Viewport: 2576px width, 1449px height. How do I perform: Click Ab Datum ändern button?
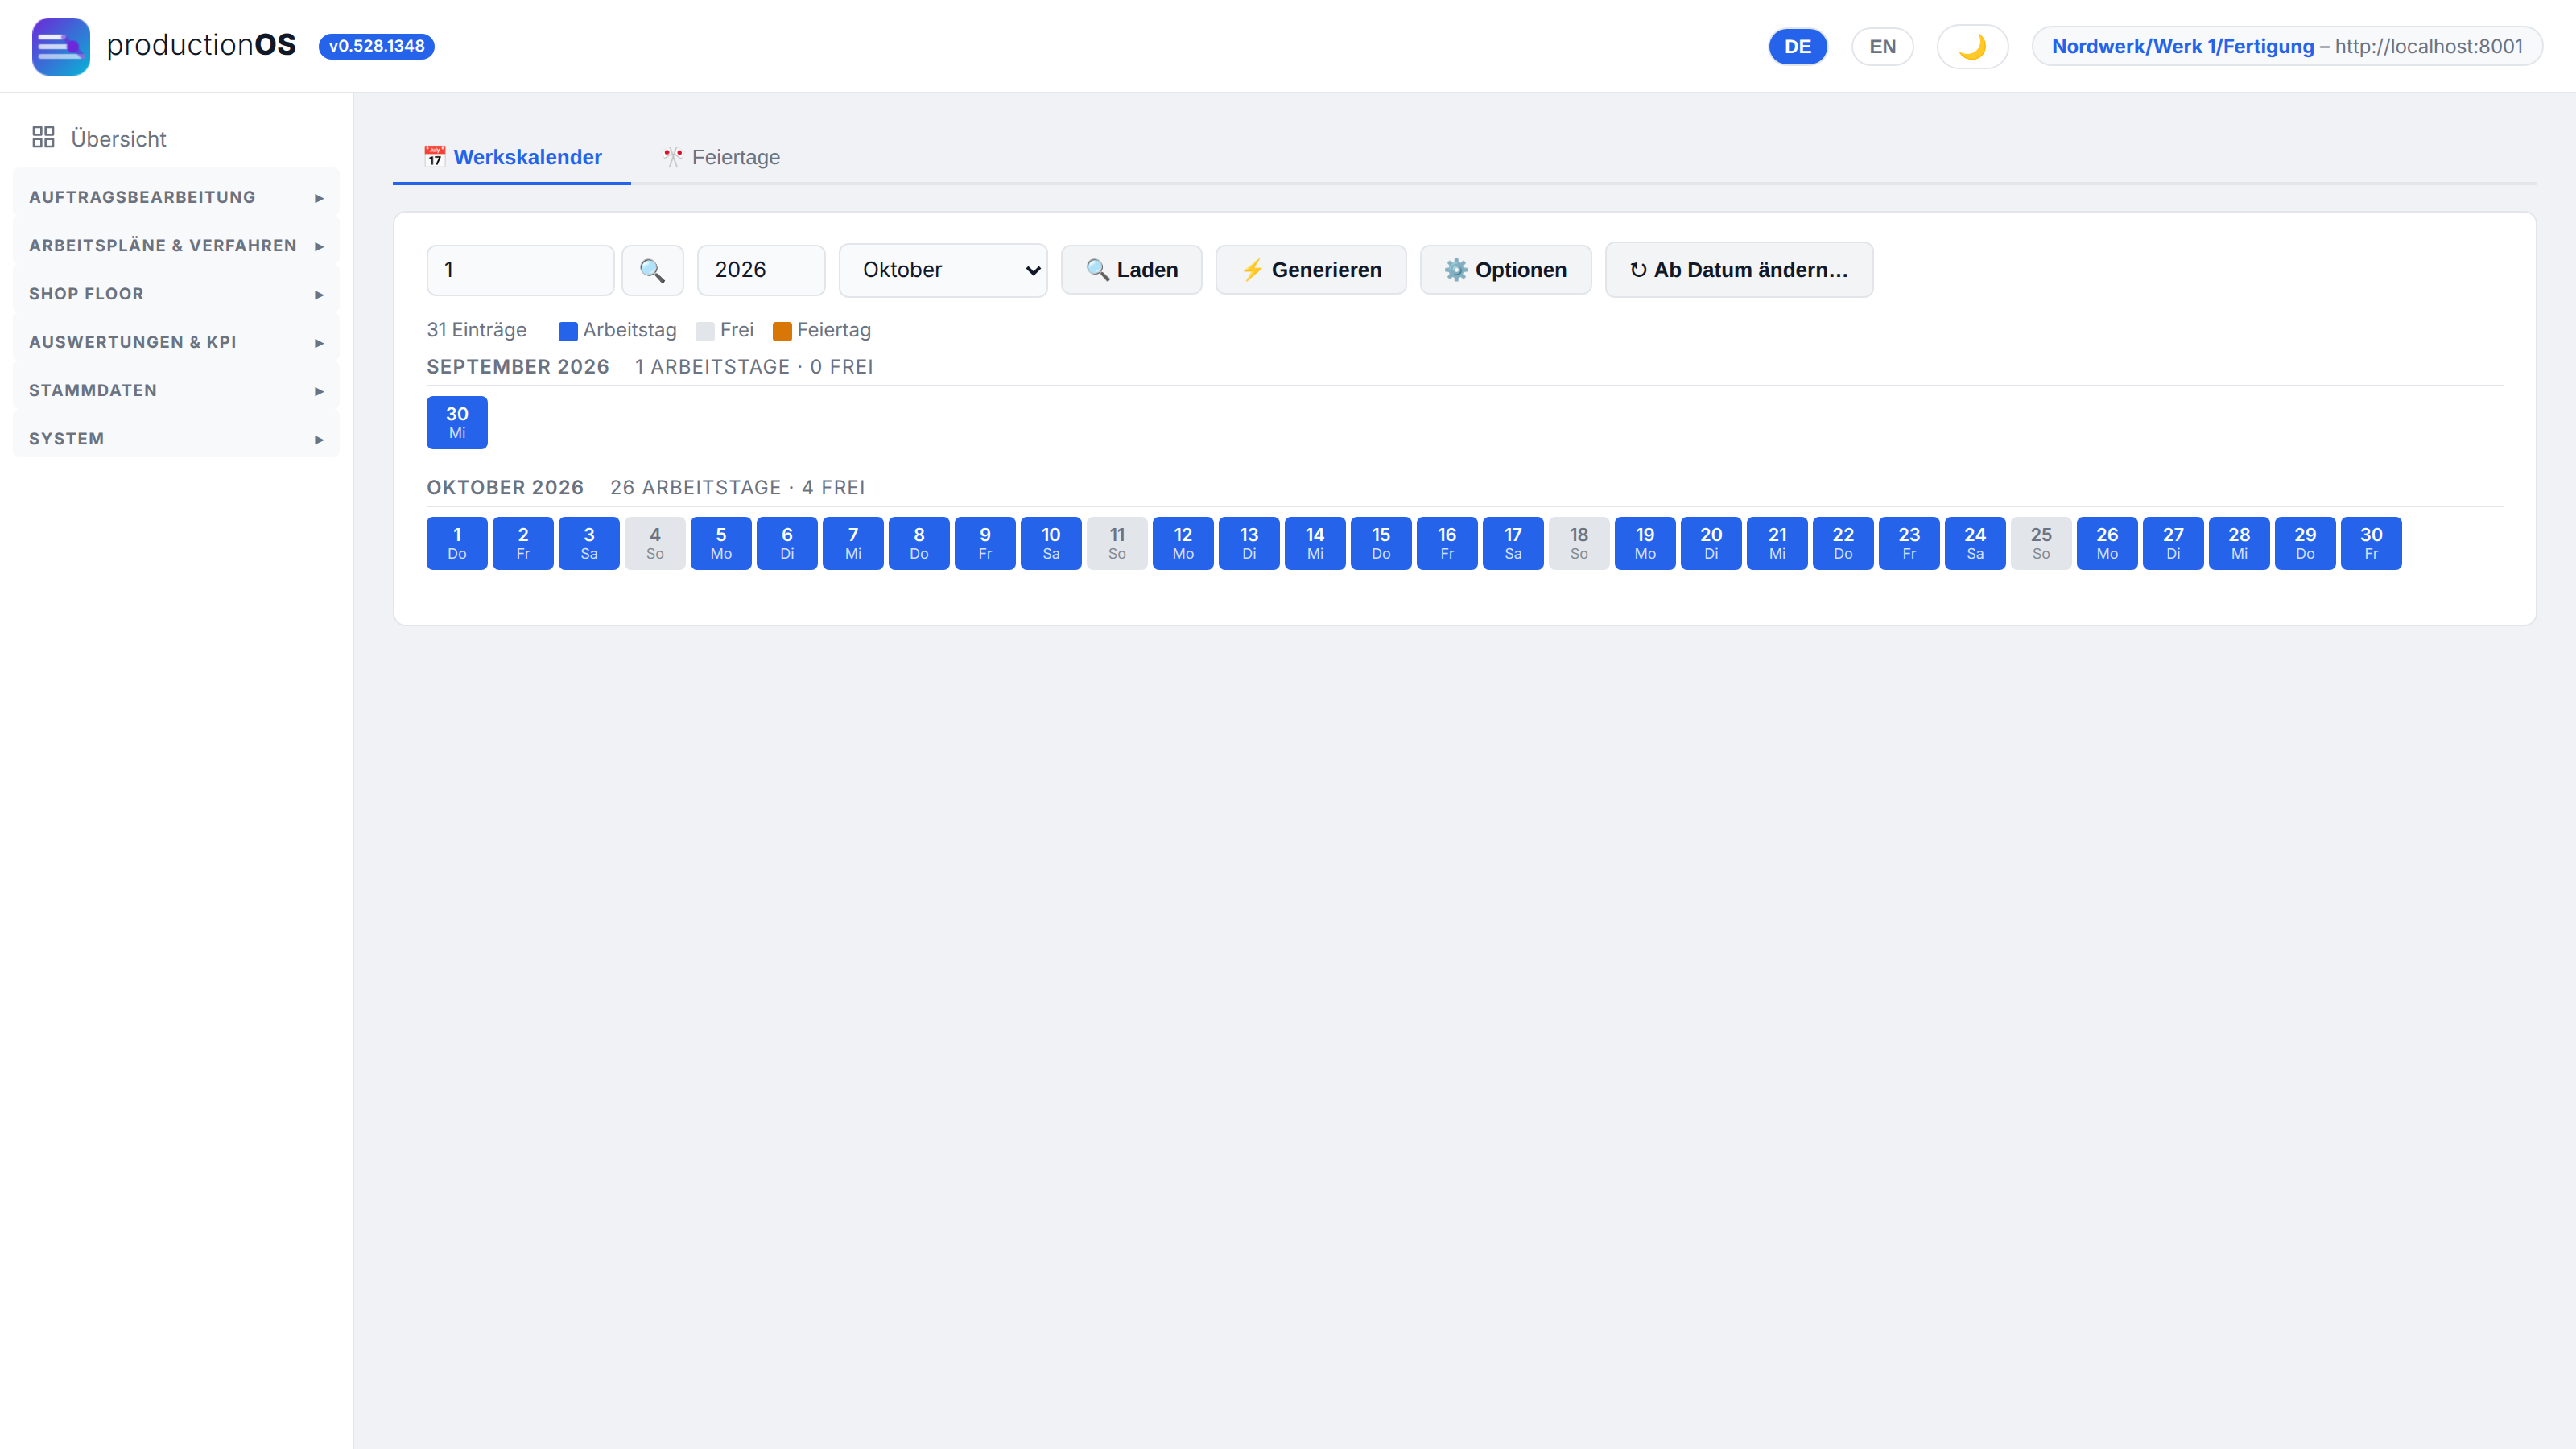1739,270
